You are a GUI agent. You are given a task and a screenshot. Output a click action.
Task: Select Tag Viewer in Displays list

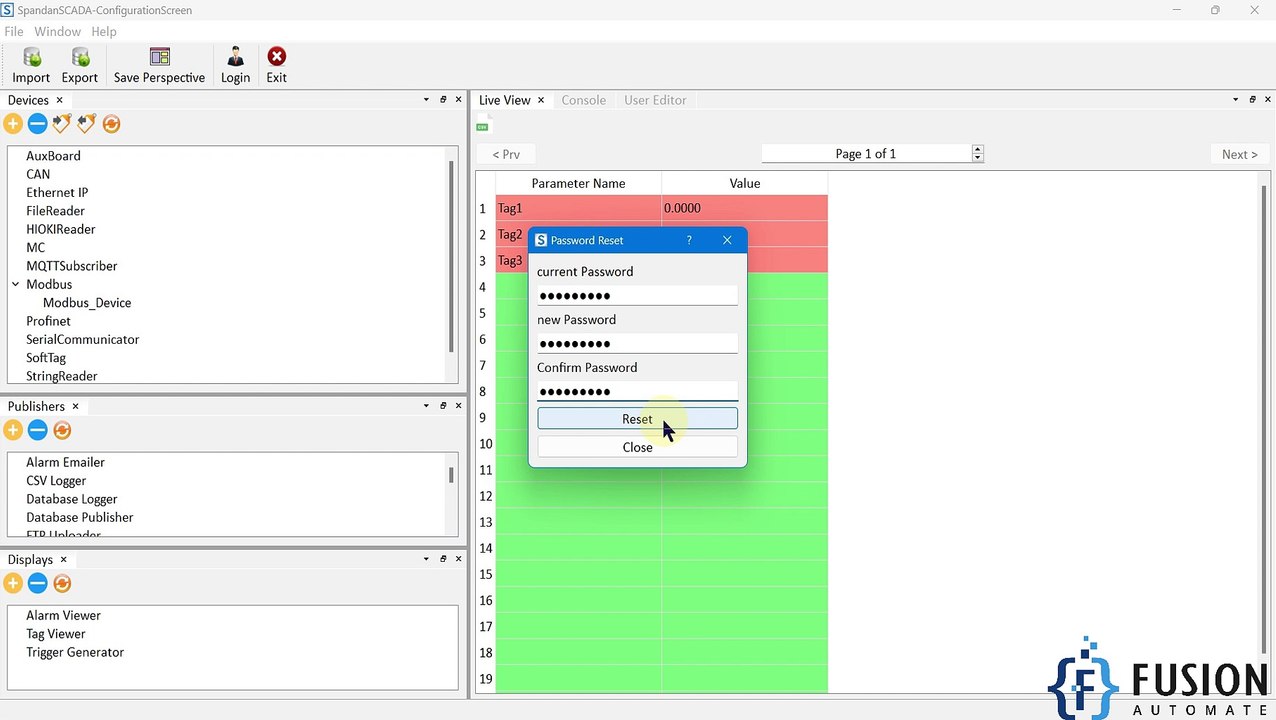pos(56,634)
